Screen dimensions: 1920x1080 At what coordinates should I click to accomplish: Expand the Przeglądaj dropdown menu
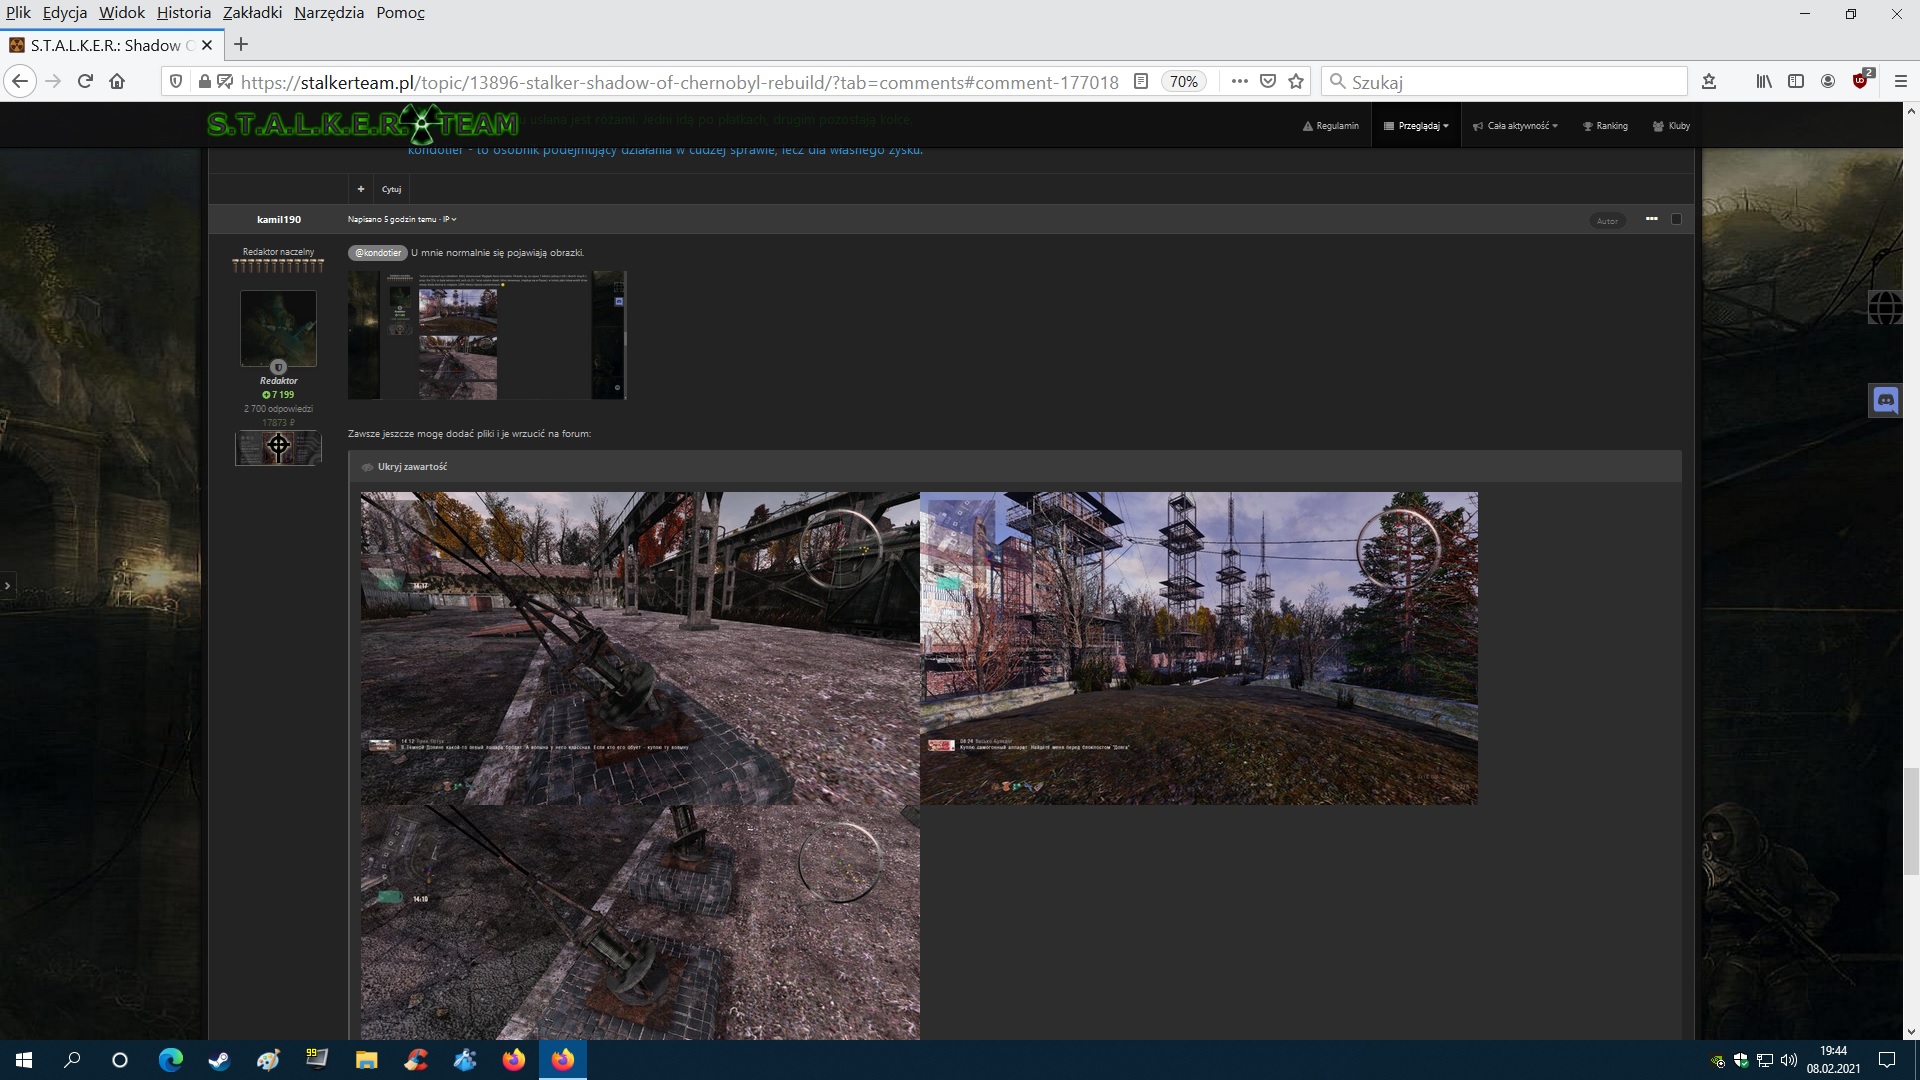point(1417,126)
